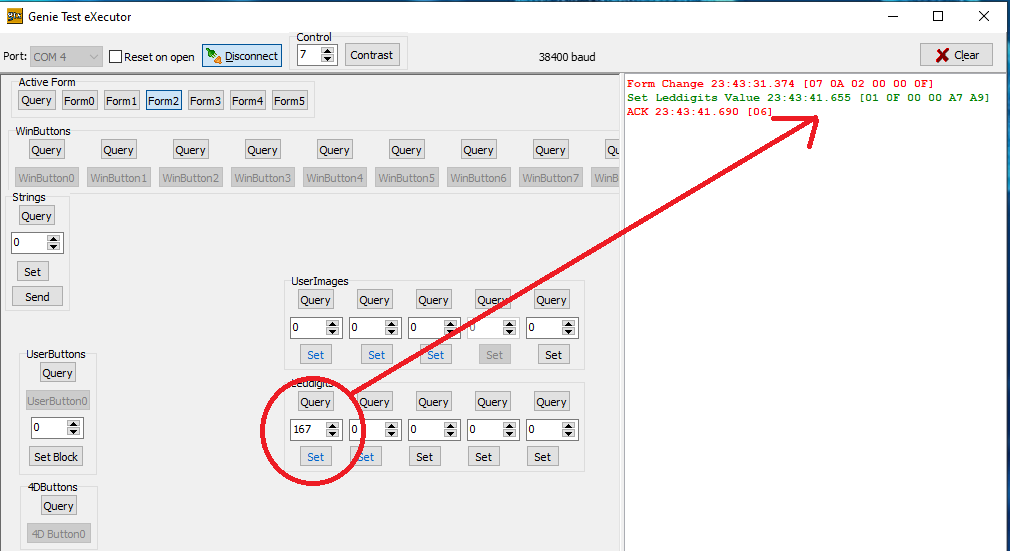
Task: Click Query in the Active Form group
Action: (36, 100)
